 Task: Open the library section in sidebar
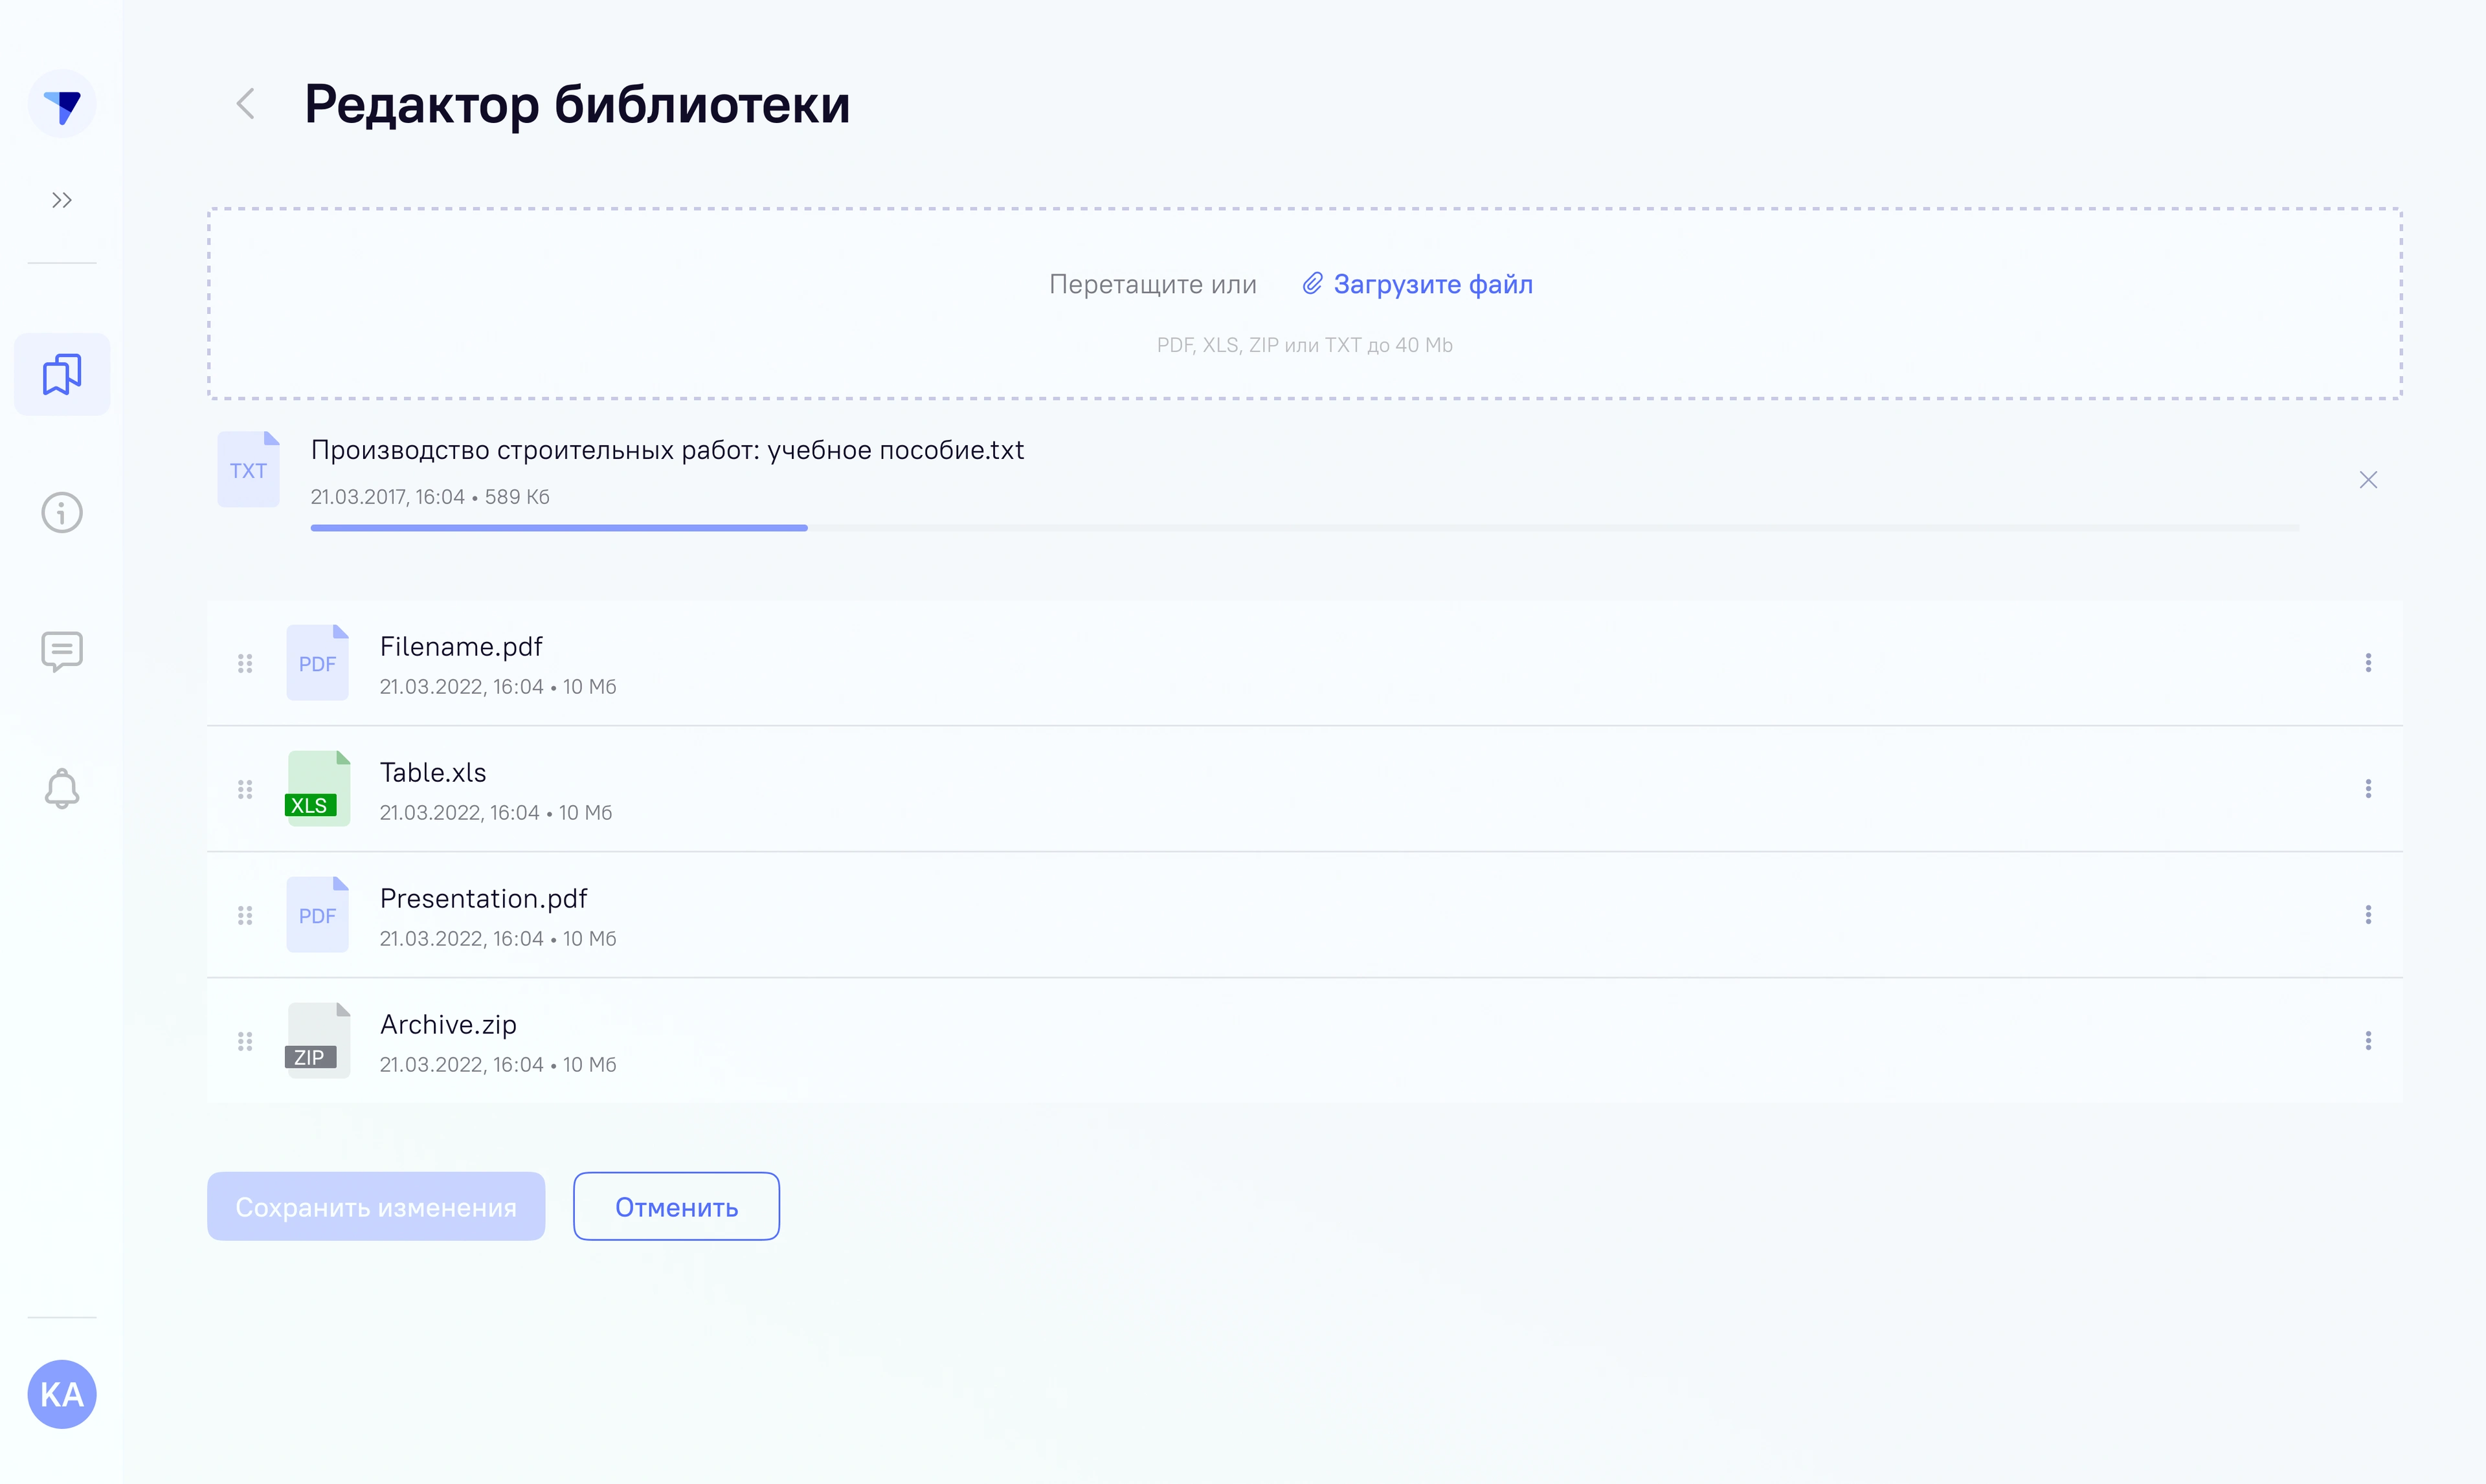(62, 375)
